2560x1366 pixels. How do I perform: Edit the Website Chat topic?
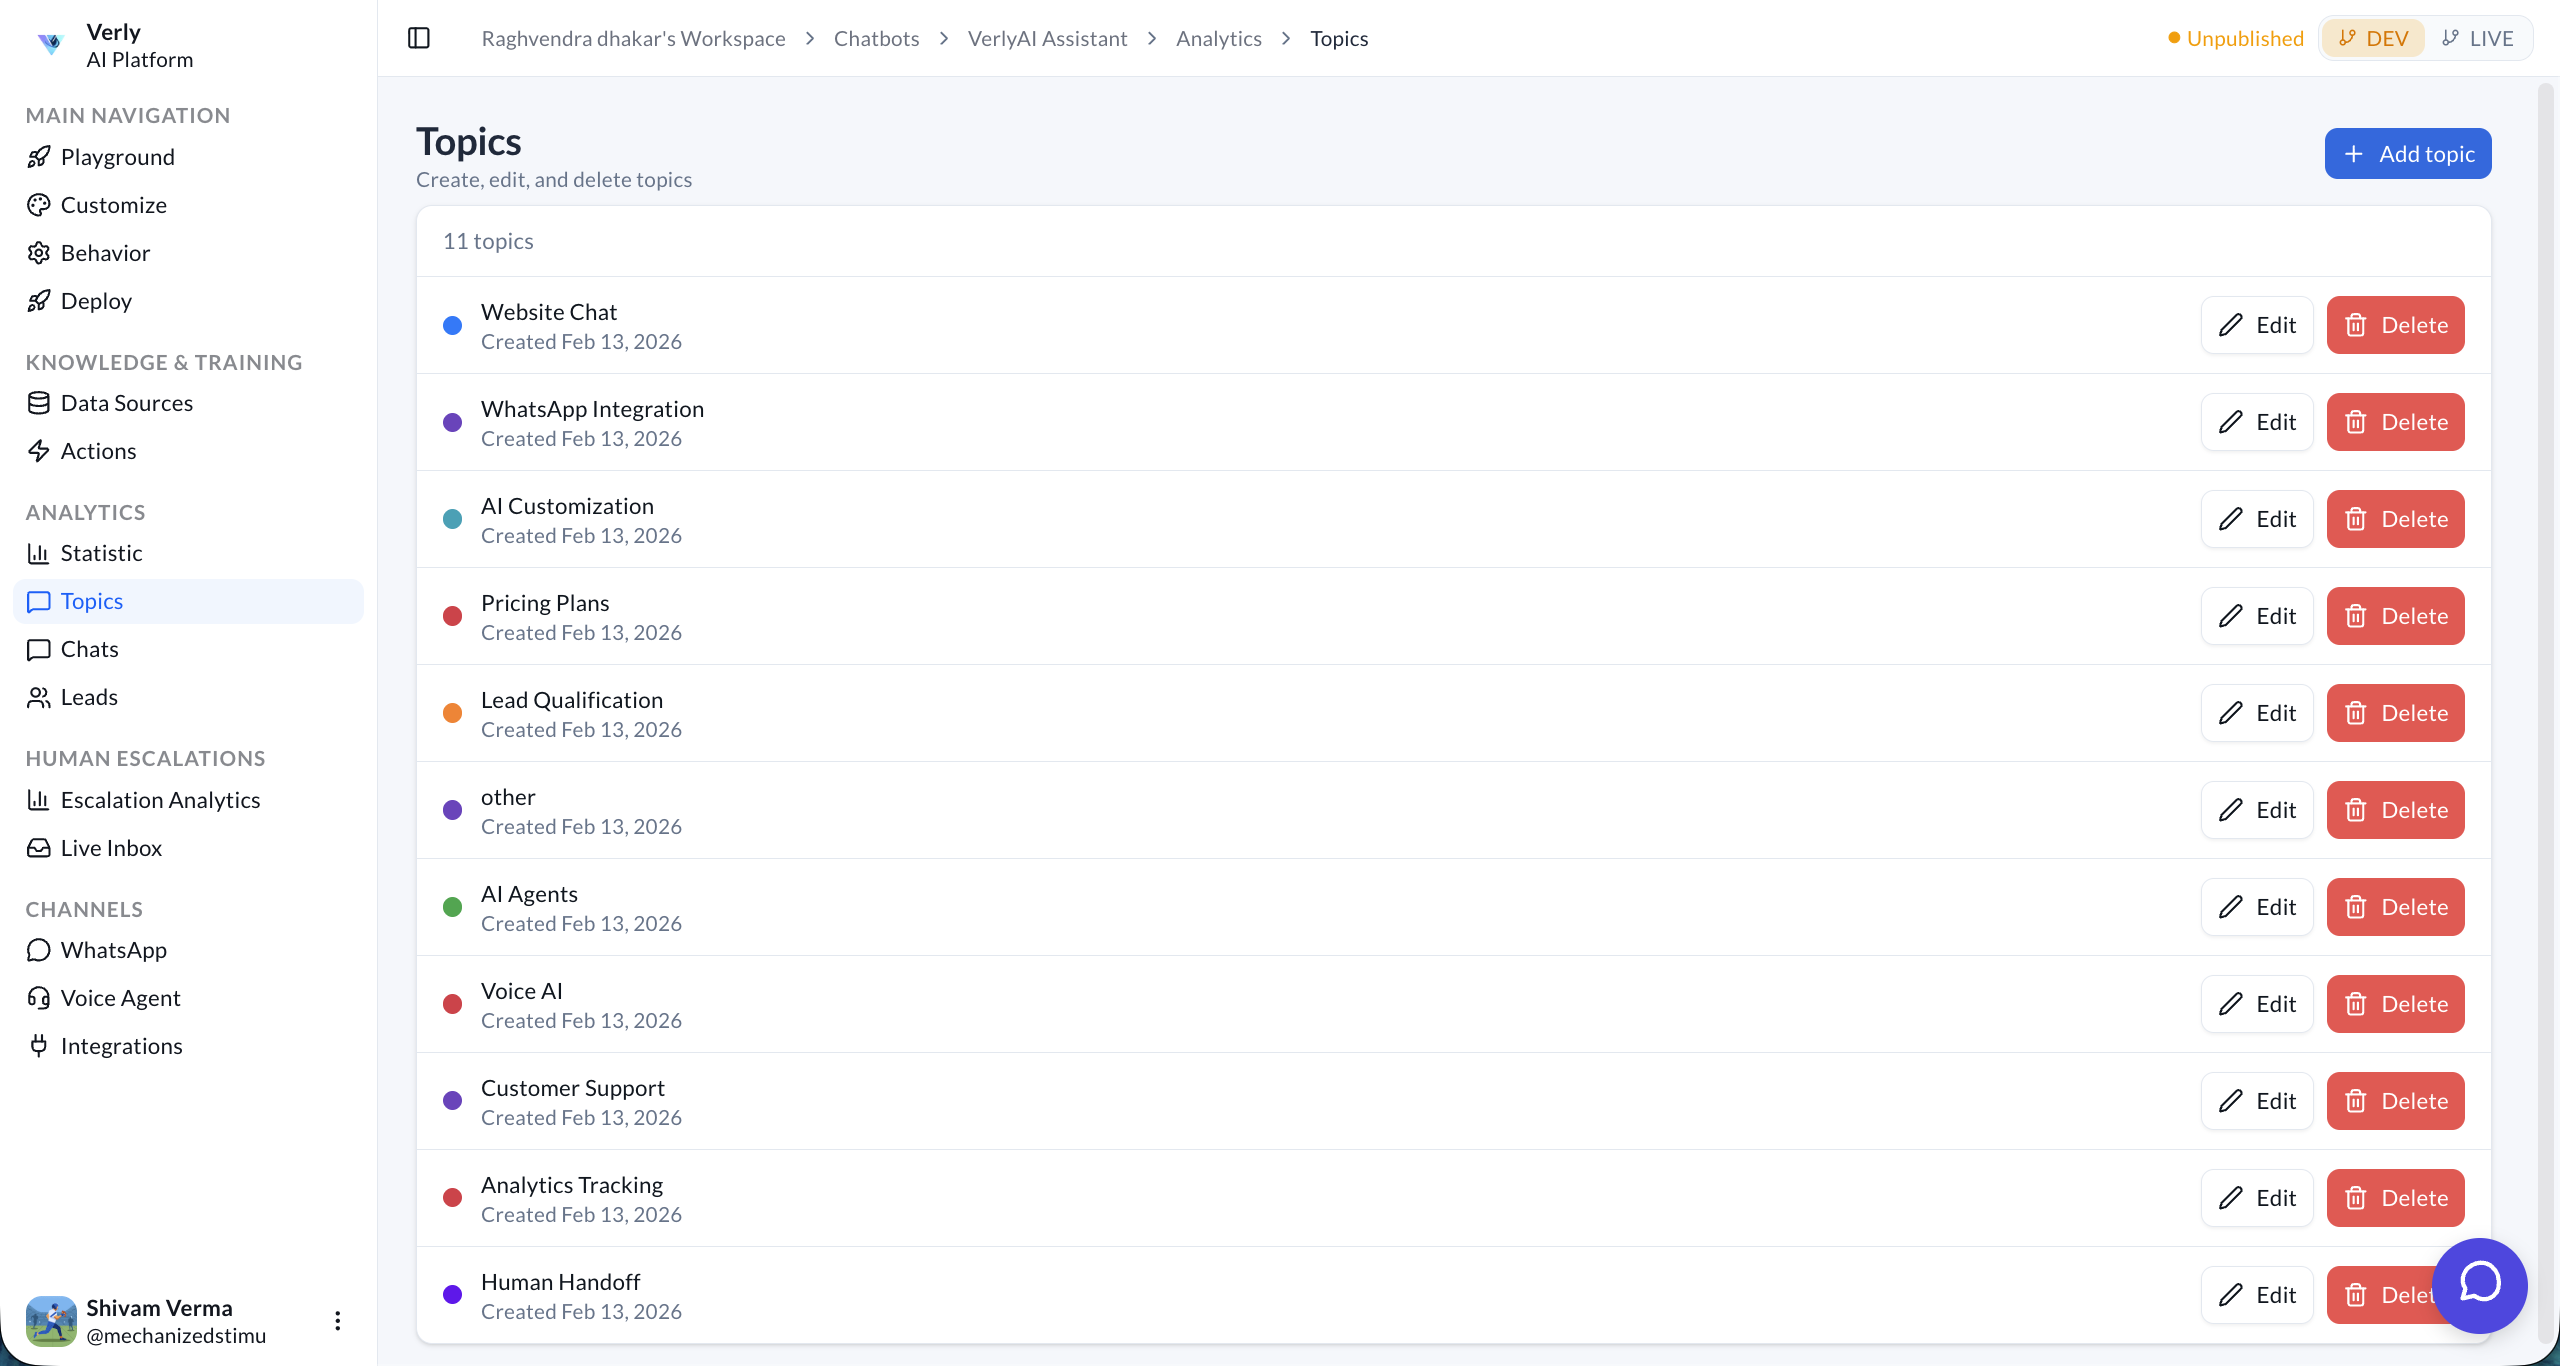pyautogui.click(x=2257, y=324)
